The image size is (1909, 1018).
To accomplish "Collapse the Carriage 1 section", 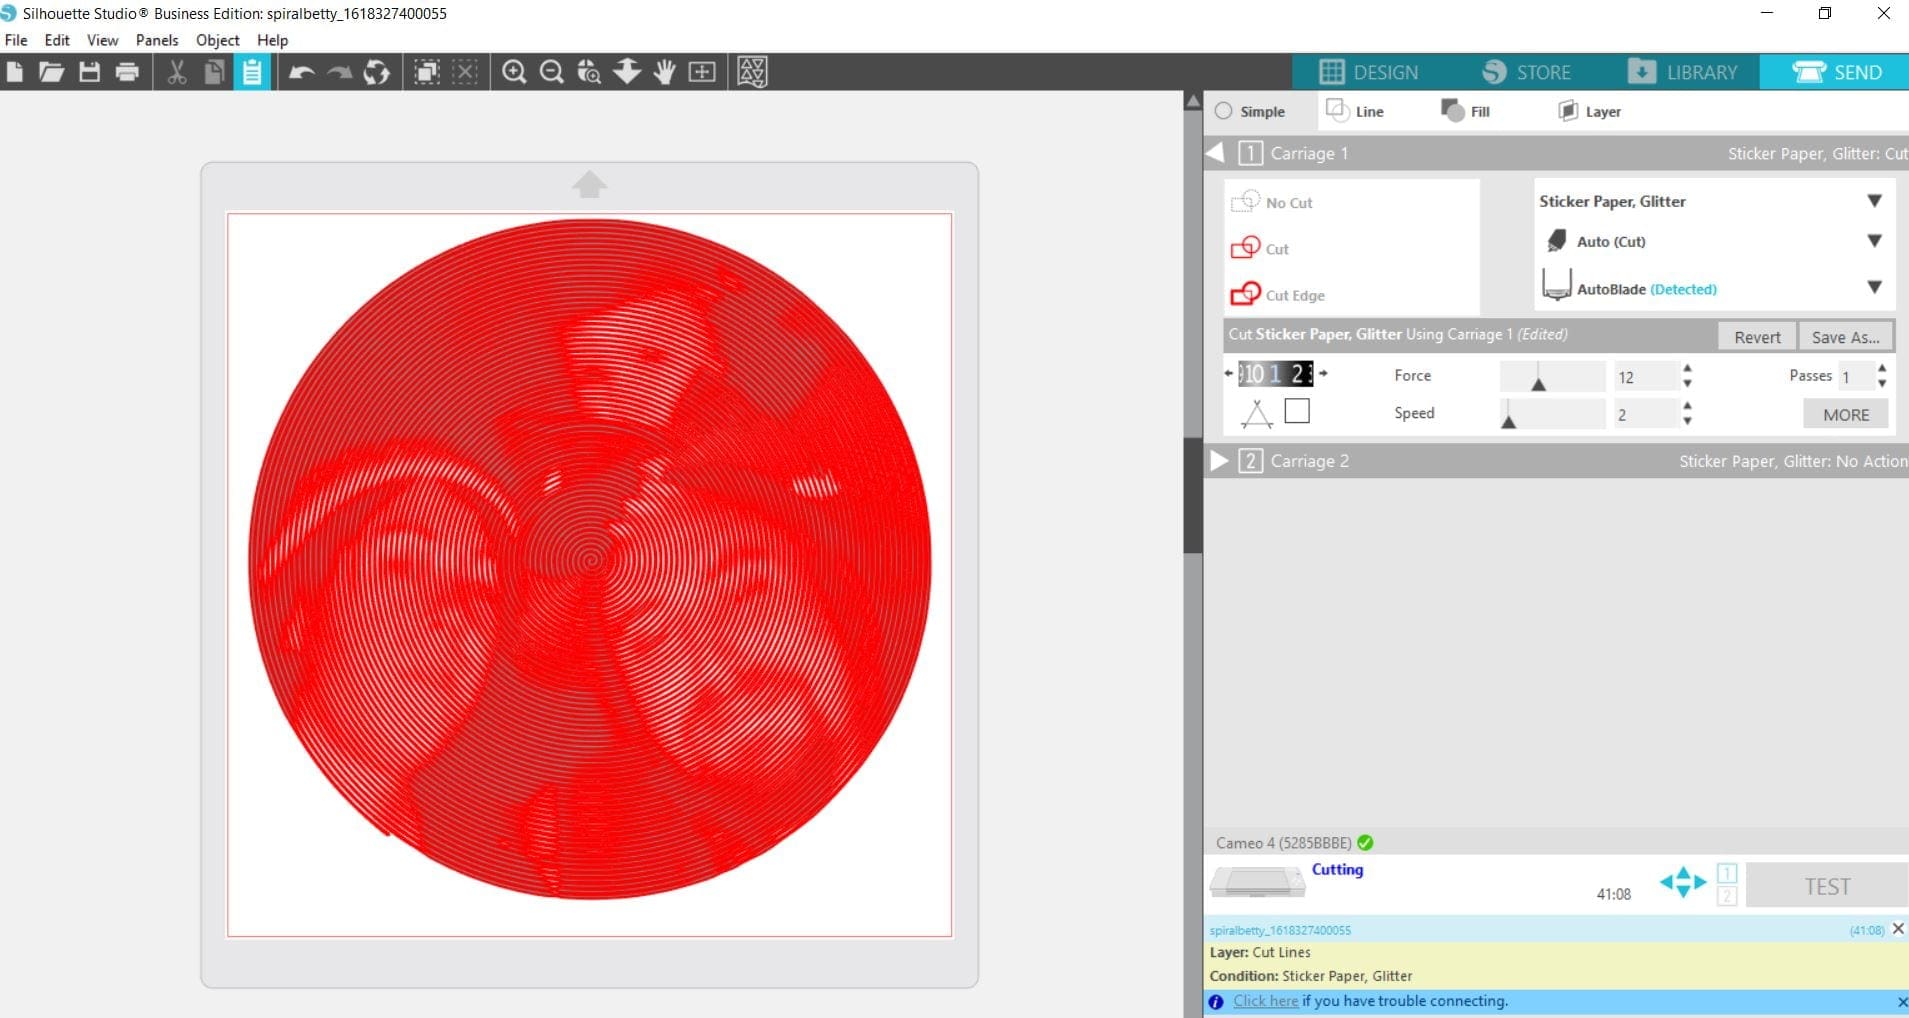I will (x=1215, y=153).
